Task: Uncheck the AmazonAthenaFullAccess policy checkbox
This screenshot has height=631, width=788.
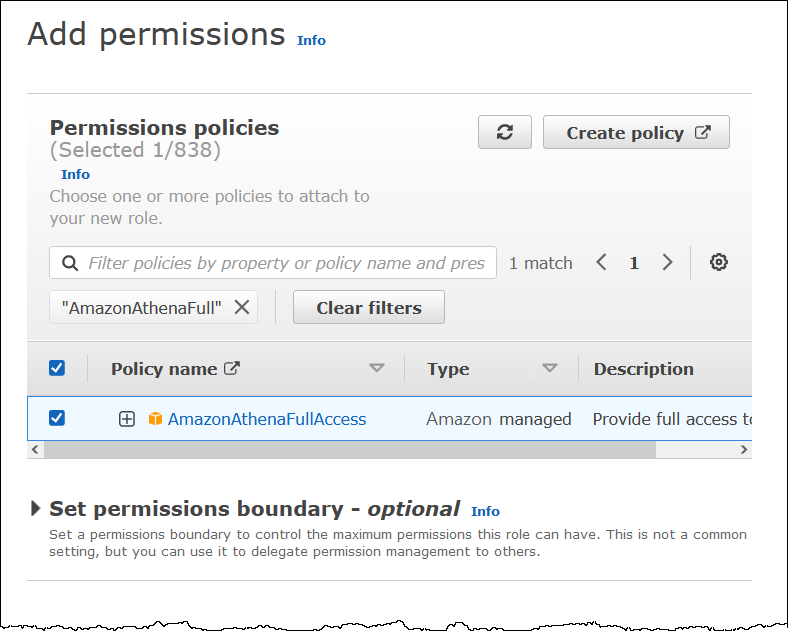Action: pos(57,418)
